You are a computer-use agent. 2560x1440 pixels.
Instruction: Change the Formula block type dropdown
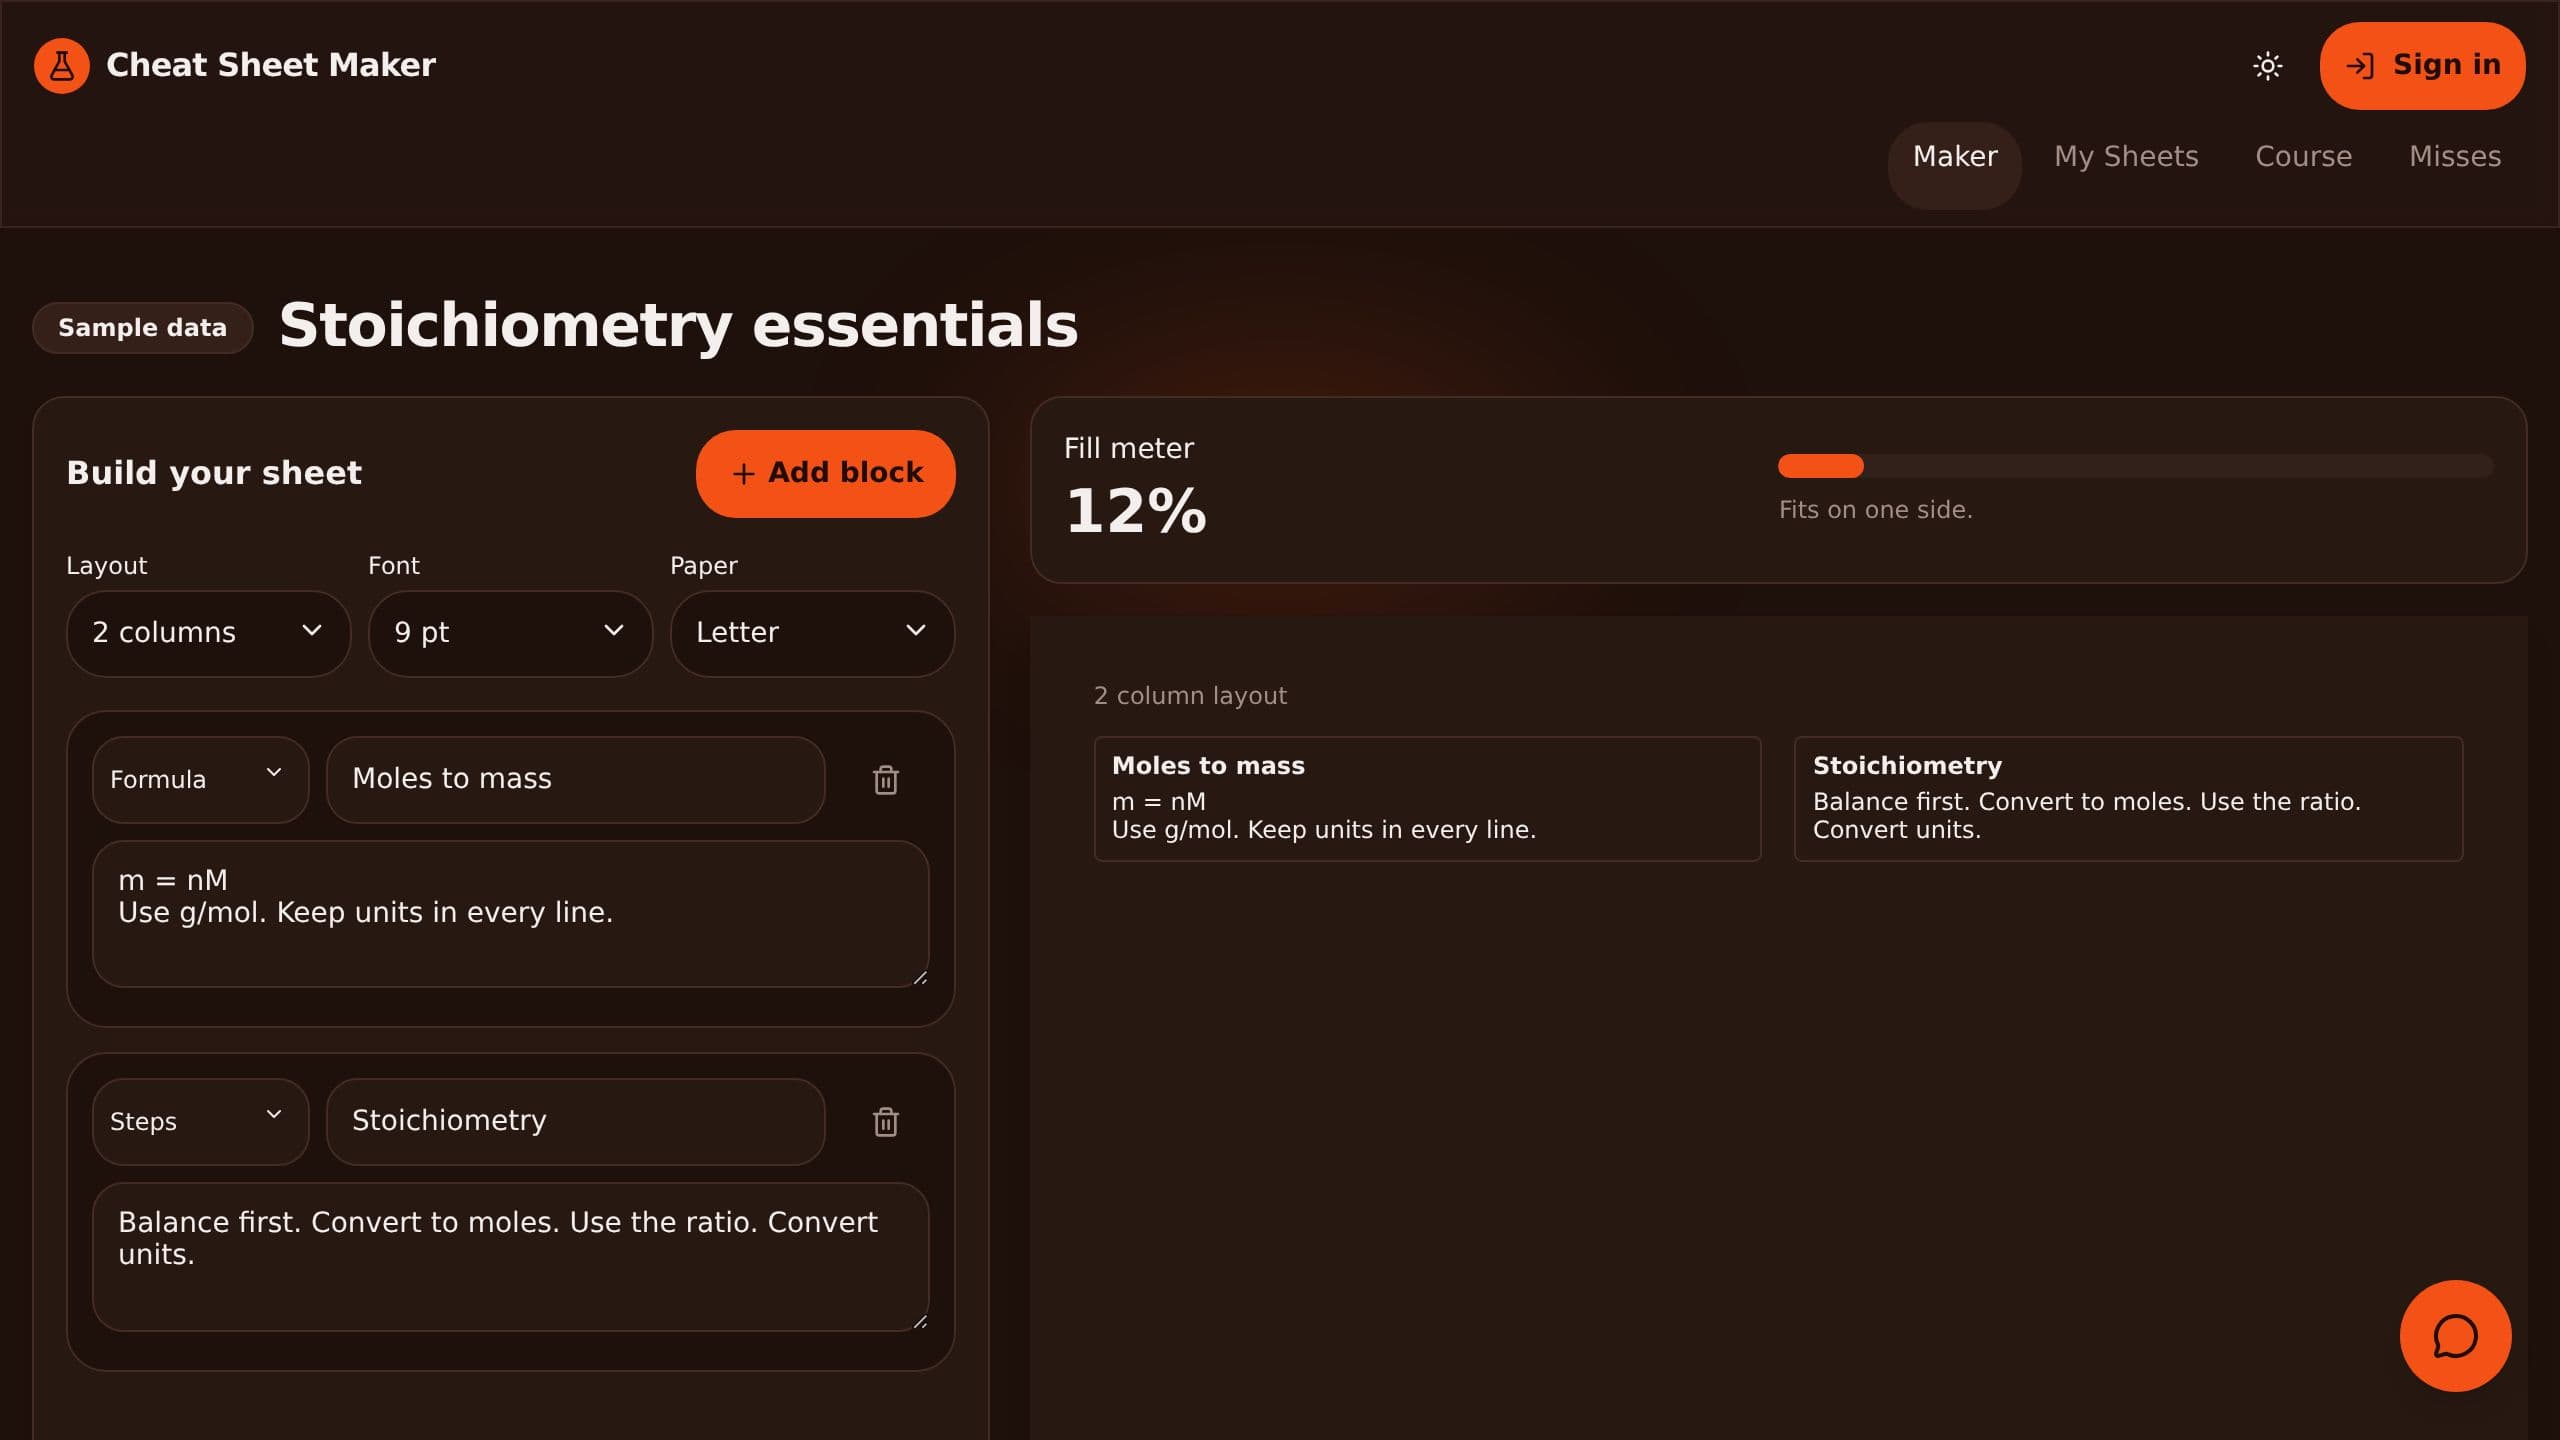[200, 780]
